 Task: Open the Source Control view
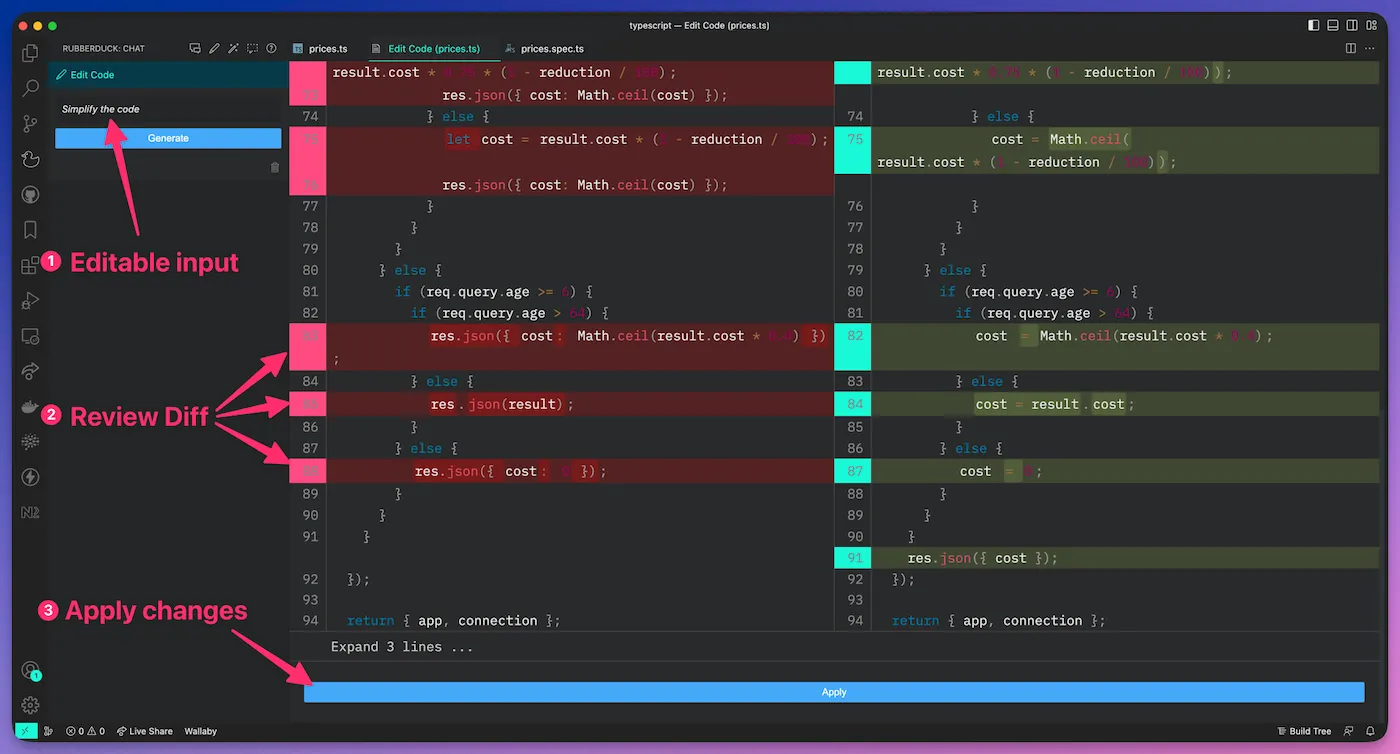click(x=30, y=124)
